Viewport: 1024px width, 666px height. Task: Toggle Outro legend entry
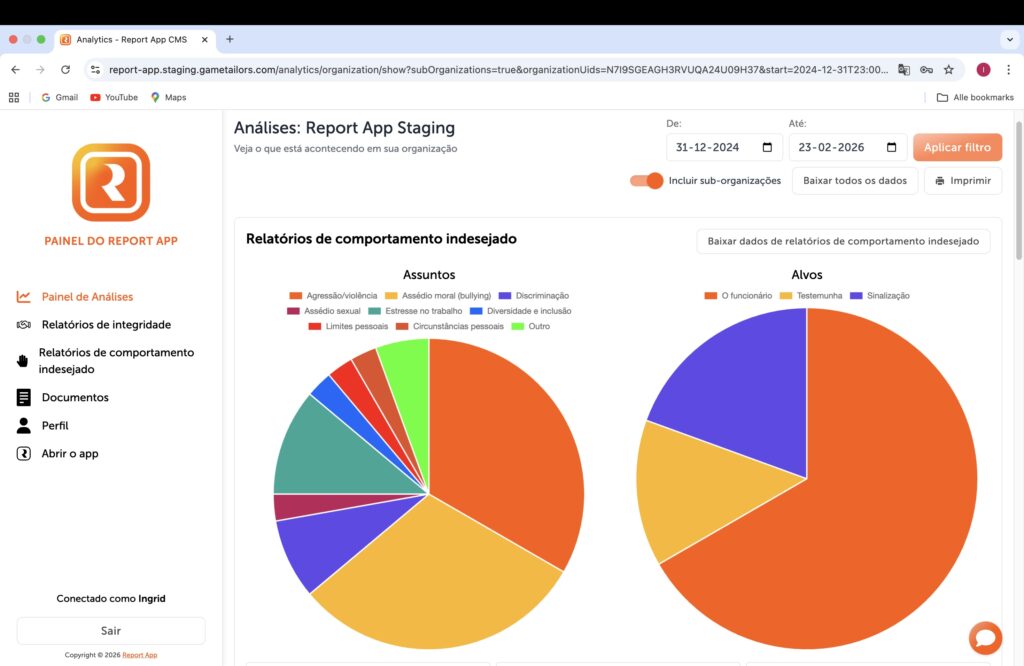pyautogui.click(x=531, y=326)
